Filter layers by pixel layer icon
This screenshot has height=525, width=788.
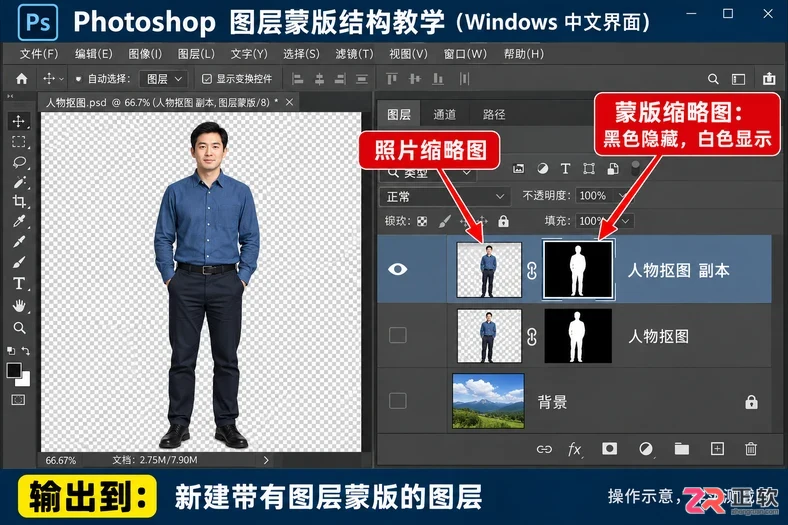(x=518, y=169)
